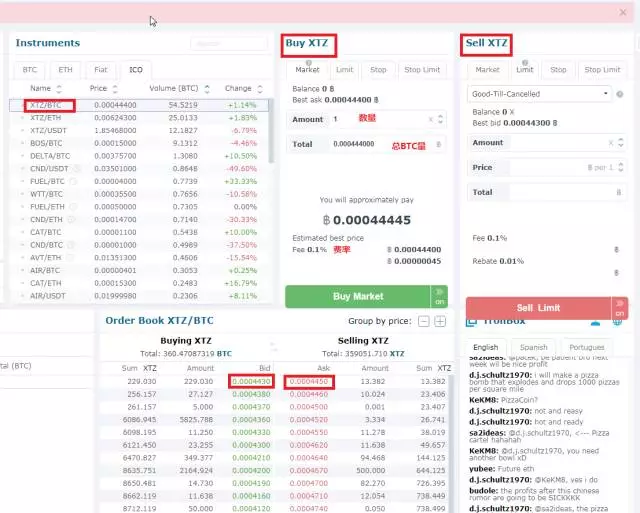Image resolution: width=640 pixels, height=513 pixels.
Task: Click the red Sell Limit button
Action: pos(538,308)
